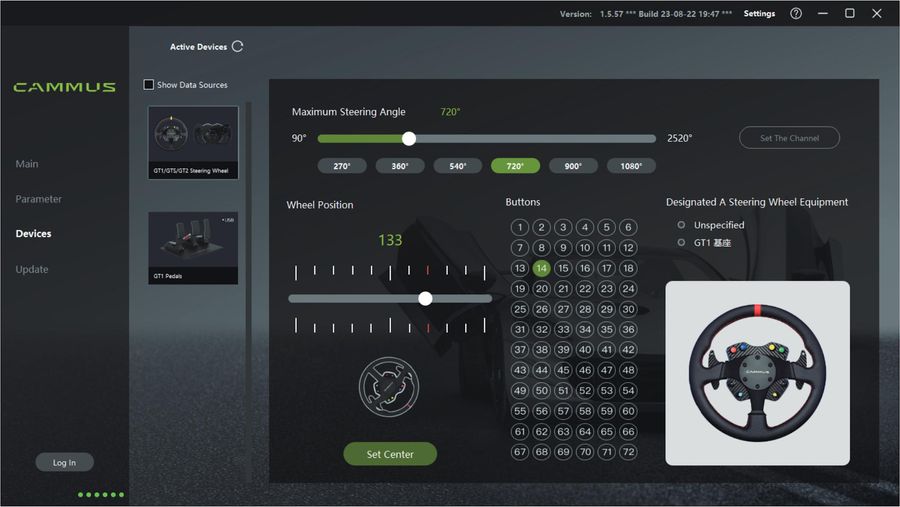Set steering angle preset to 900°

tap(573, 166)
